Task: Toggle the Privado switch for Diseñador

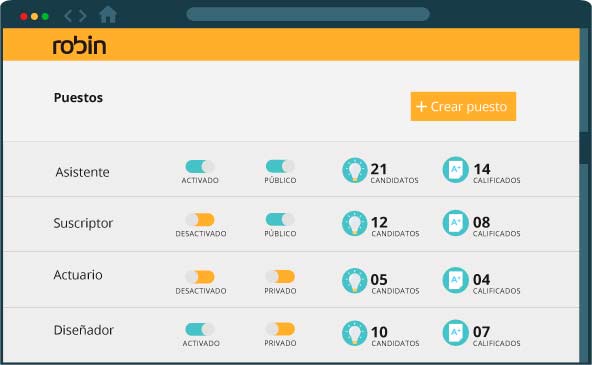Action: 280,329
